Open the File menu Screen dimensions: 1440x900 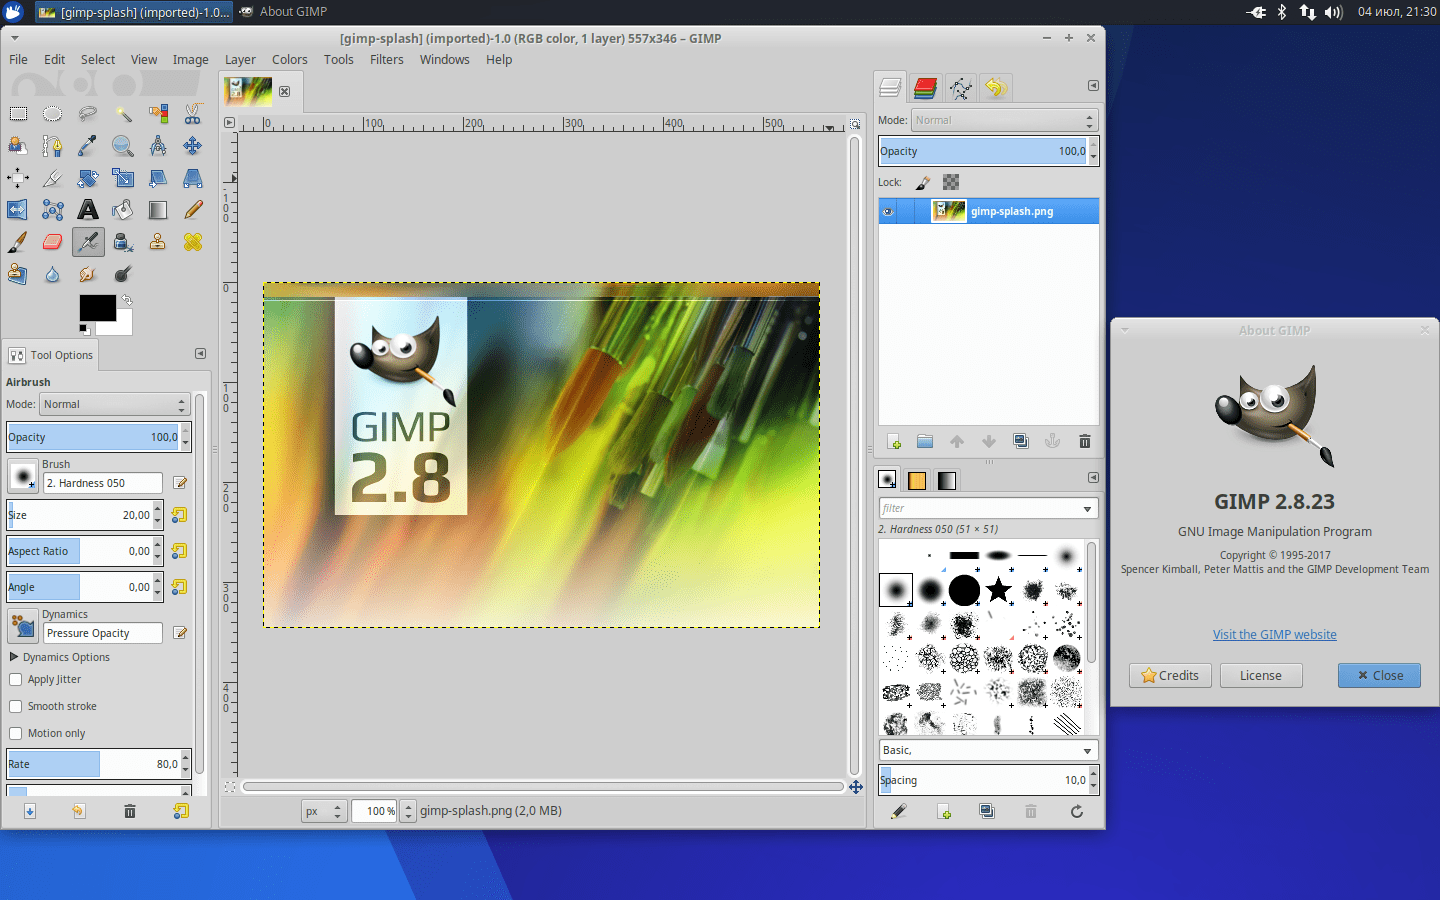pyautogui.click(x=19, y=60)
